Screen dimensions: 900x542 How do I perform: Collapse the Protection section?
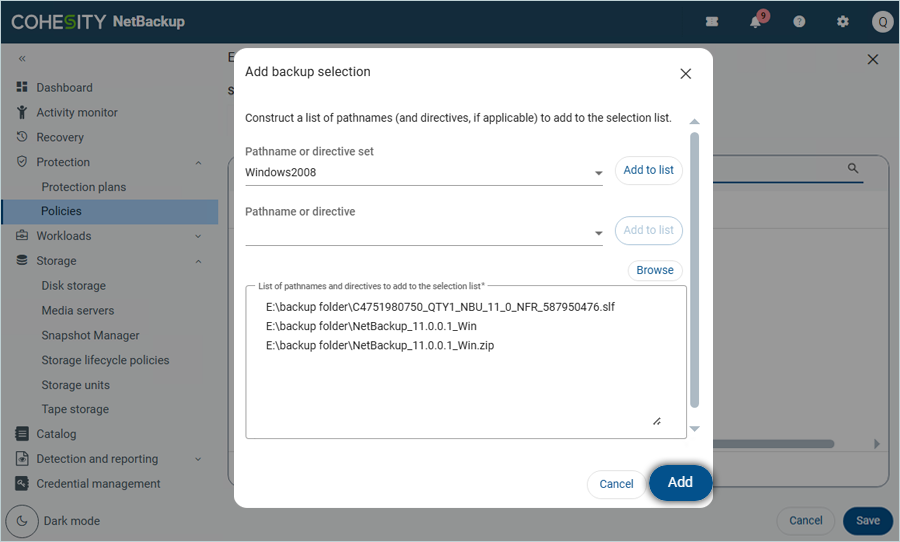(198, 162)
